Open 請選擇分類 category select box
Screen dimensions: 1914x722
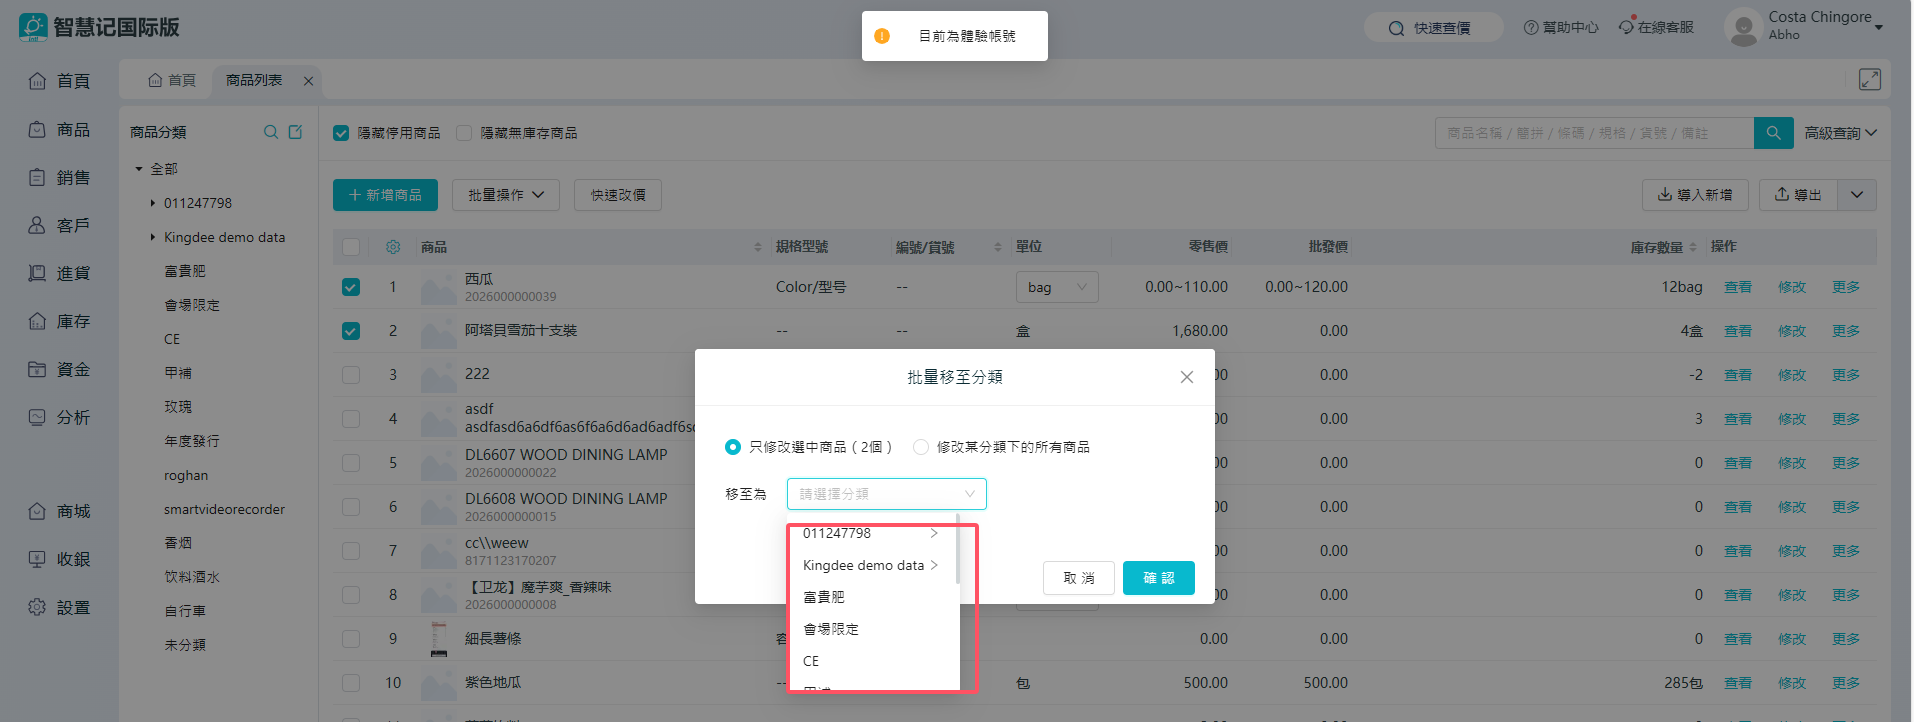click(886, 494)
